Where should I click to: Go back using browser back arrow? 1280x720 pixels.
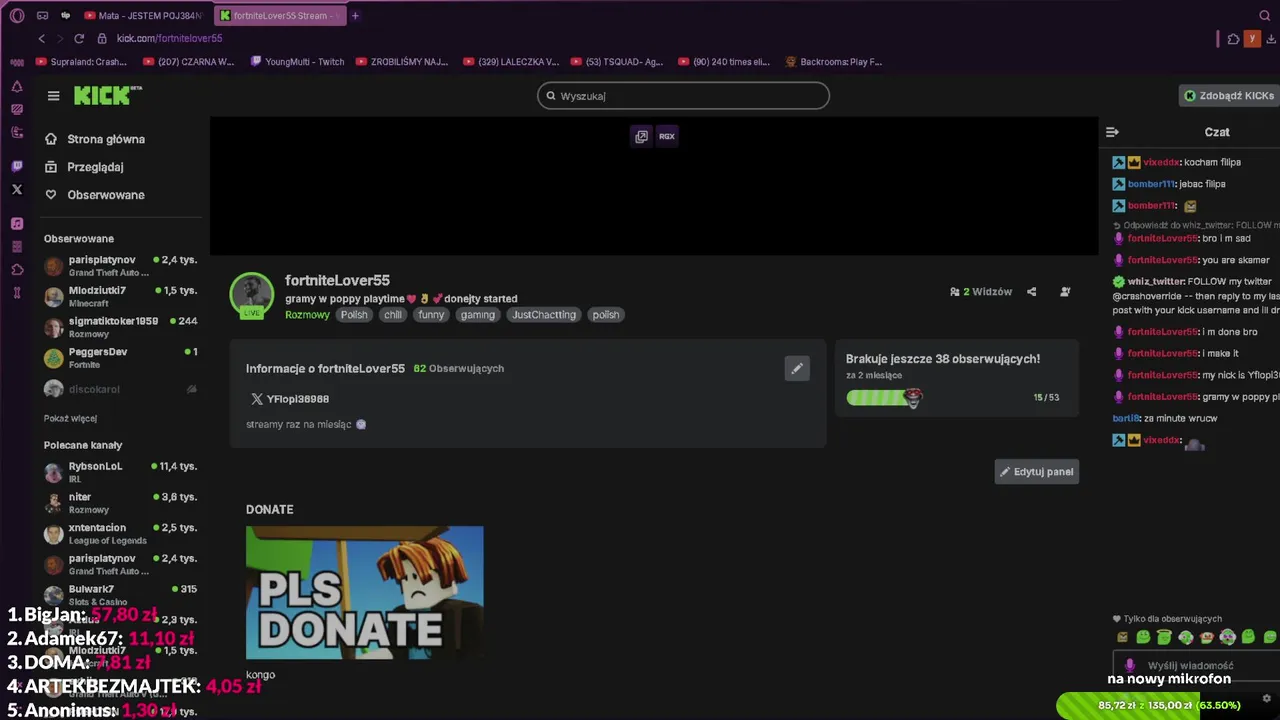[41, 38]
